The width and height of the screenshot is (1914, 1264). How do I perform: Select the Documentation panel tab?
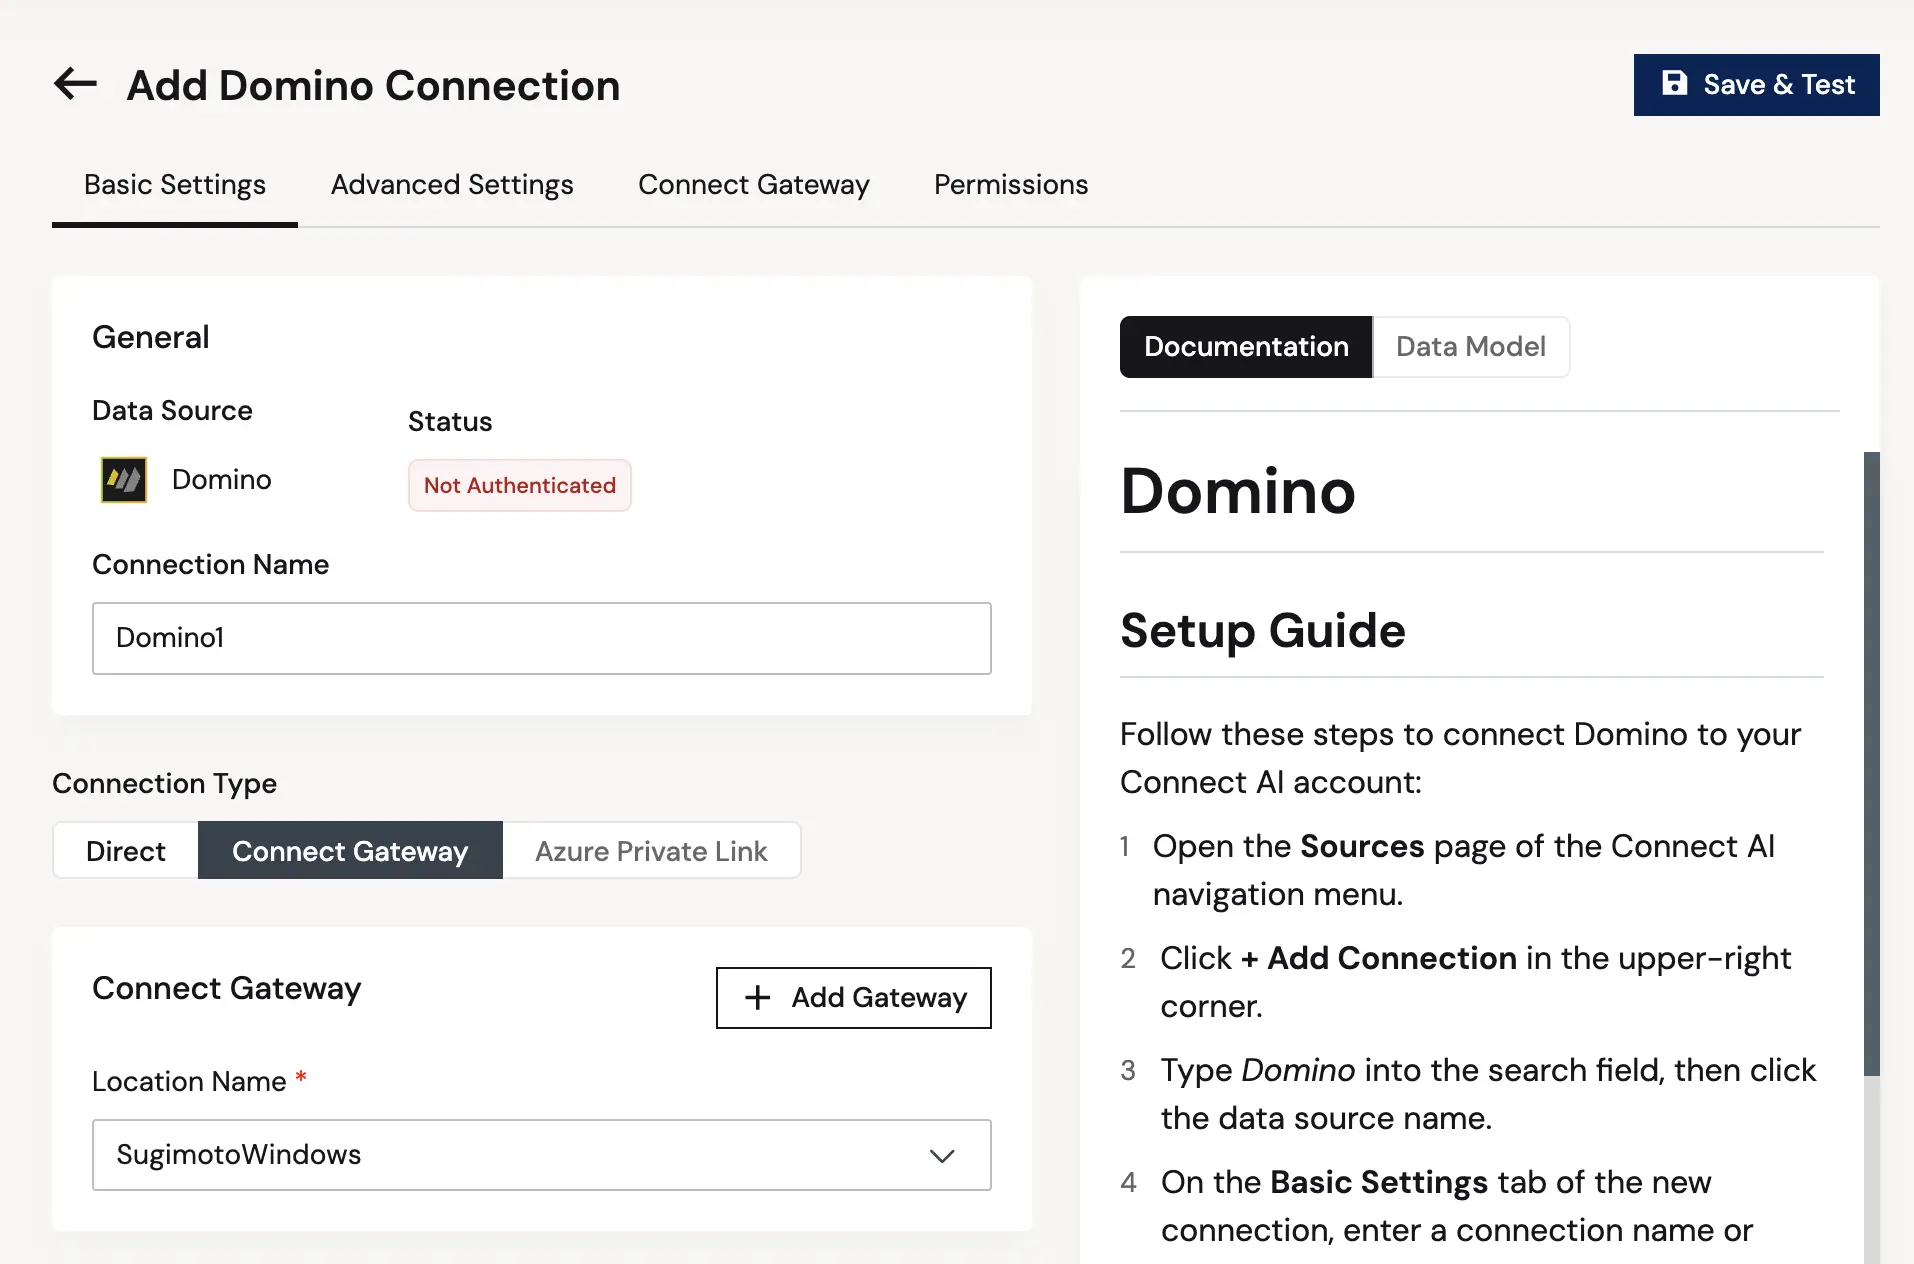(1246, 347)
